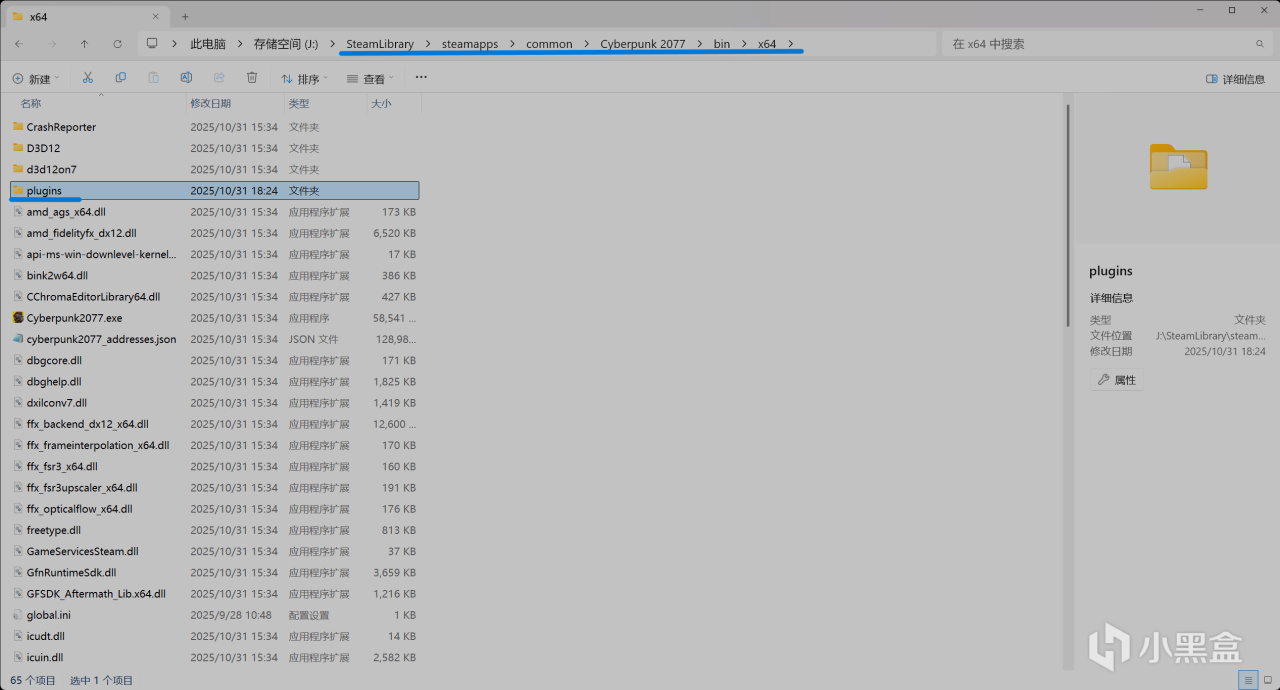Expand chevron after SteamLibrary in path

pyautogui.click(x=427, y=44)
